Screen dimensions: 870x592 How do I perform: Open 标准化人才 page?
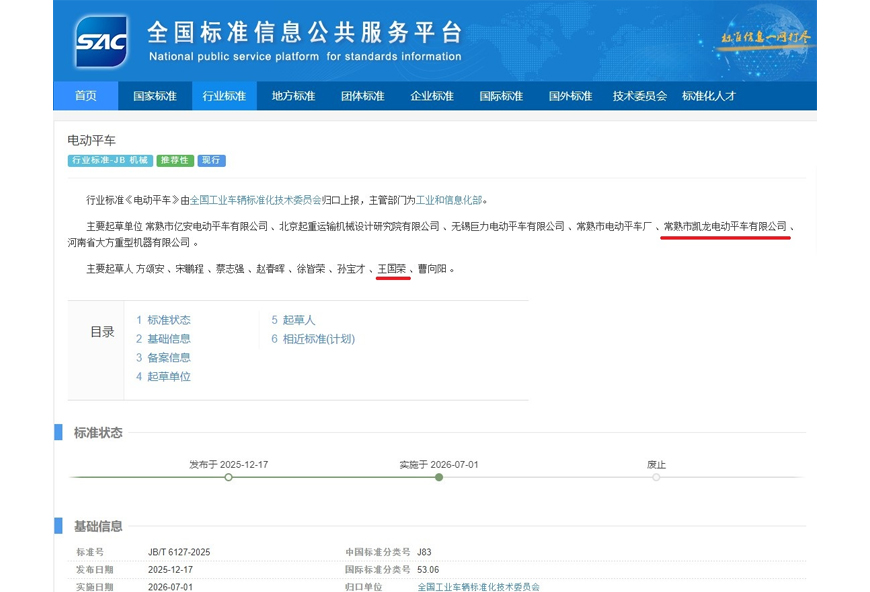(709, 95)
